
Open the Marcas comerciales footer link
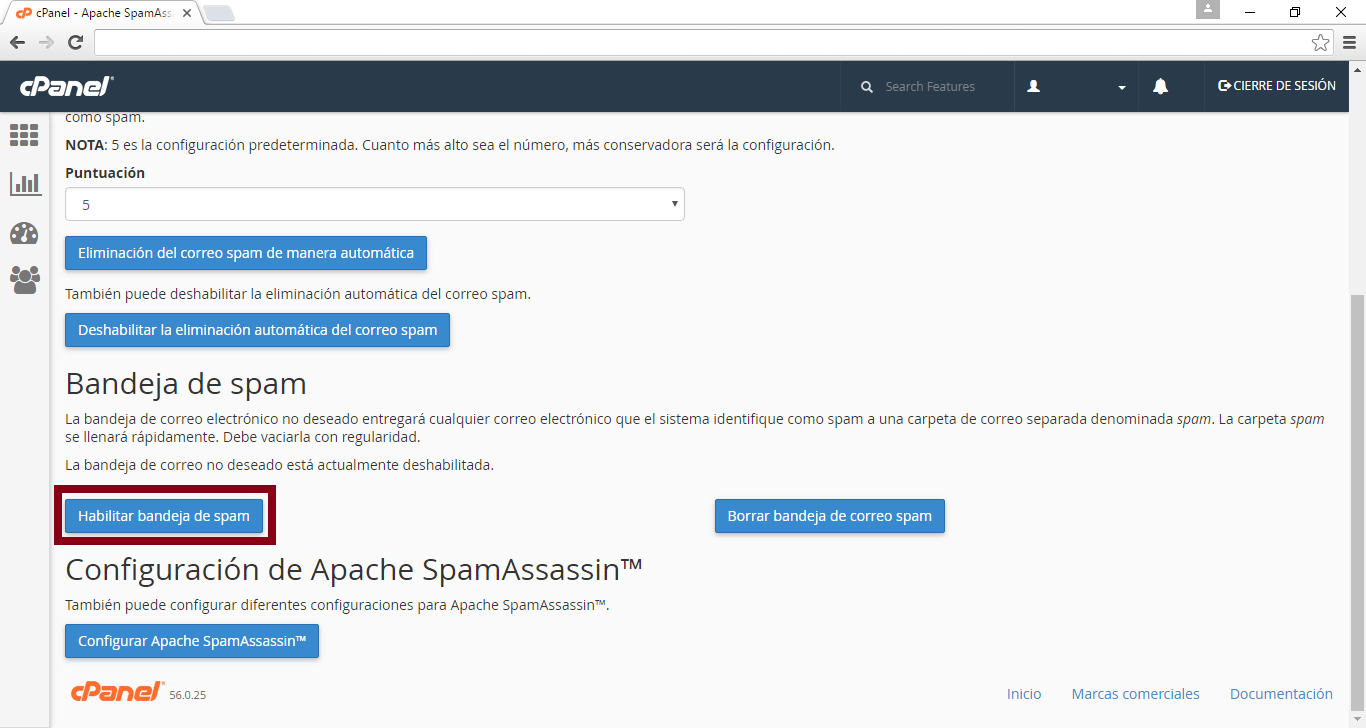pos(1135,694)
